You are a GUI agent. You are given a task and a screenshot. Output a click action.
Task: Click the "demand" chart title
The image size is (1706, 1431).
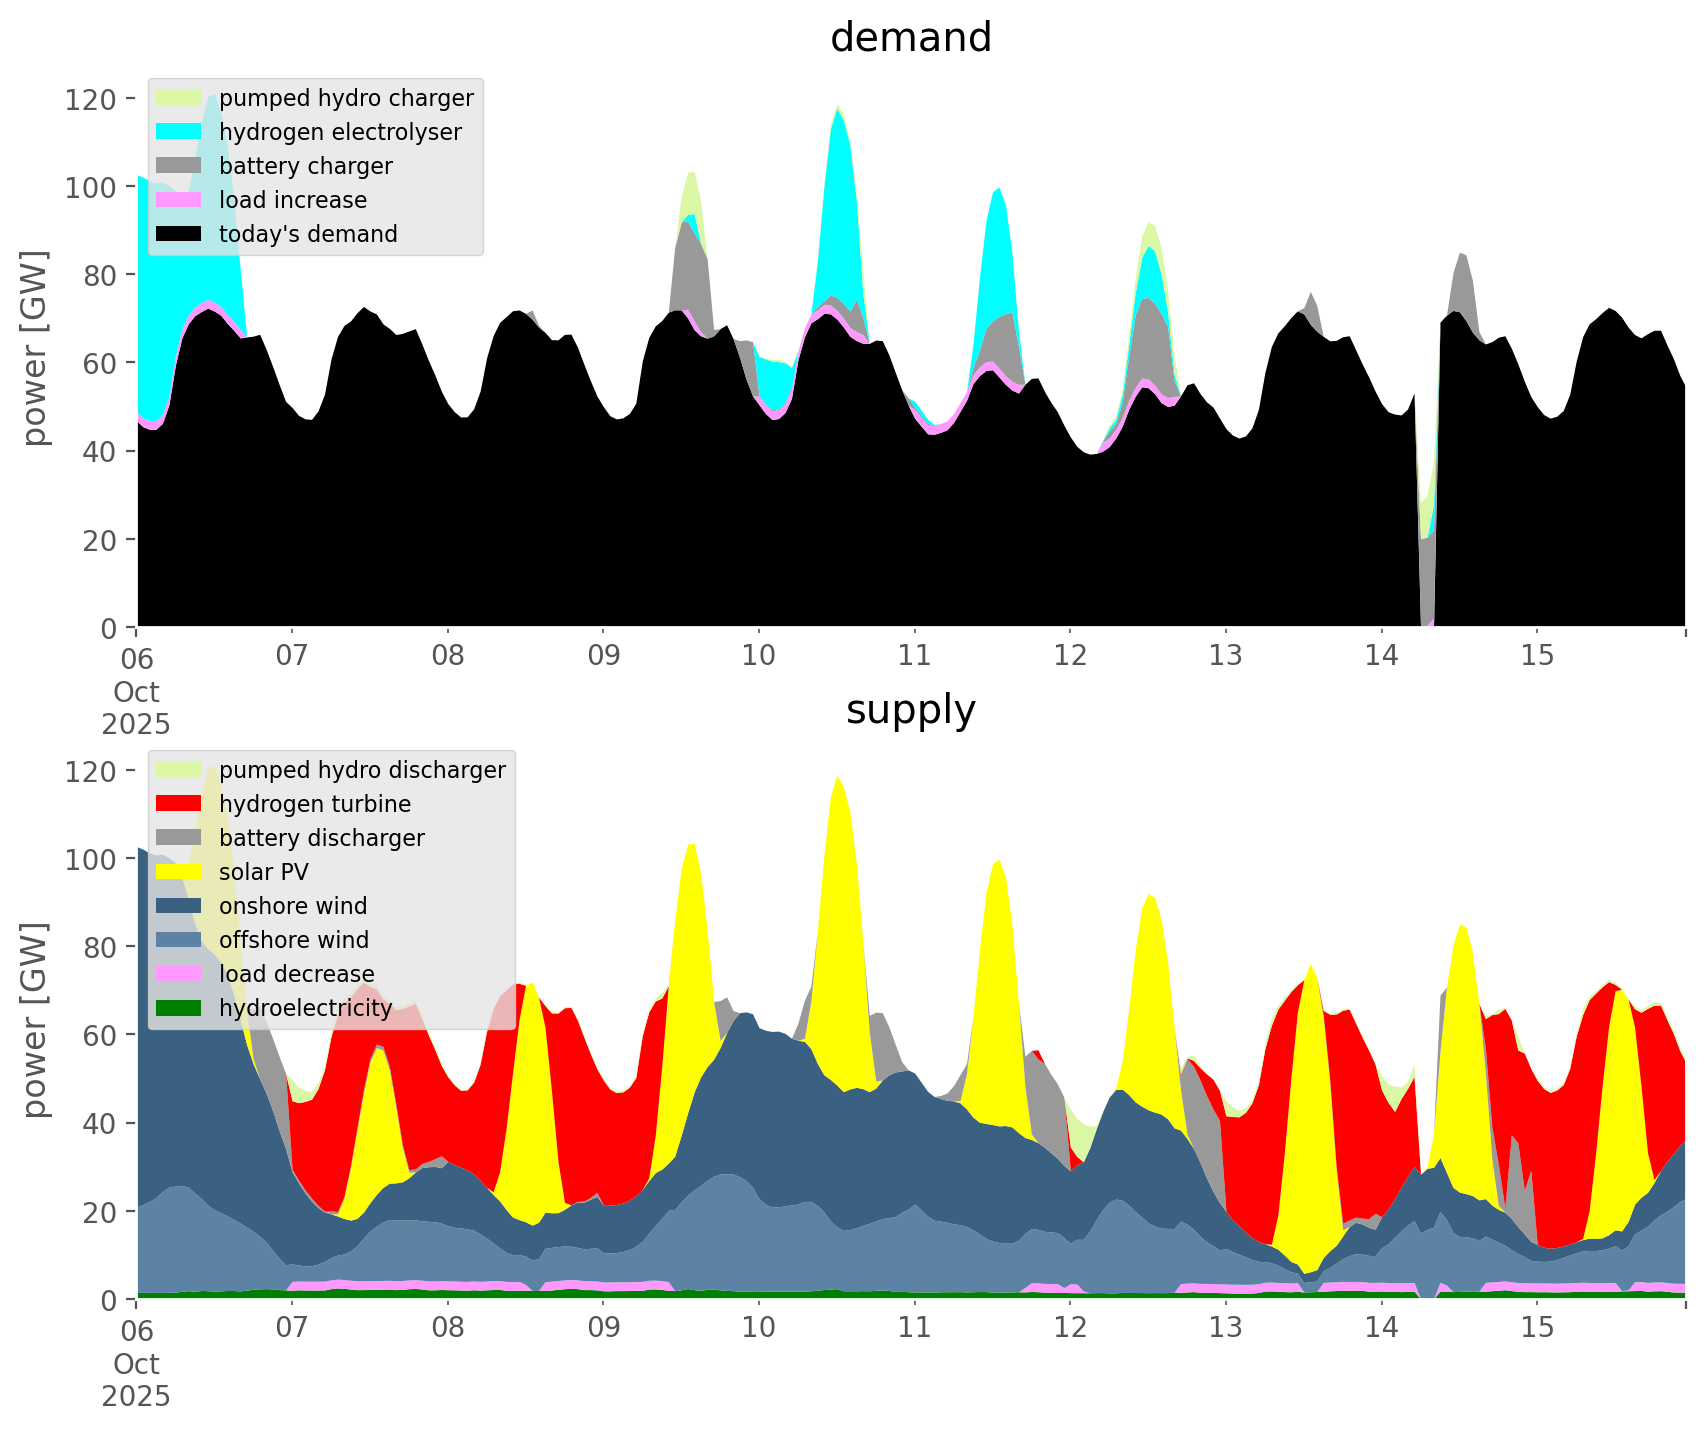click(x=910, y=38)
